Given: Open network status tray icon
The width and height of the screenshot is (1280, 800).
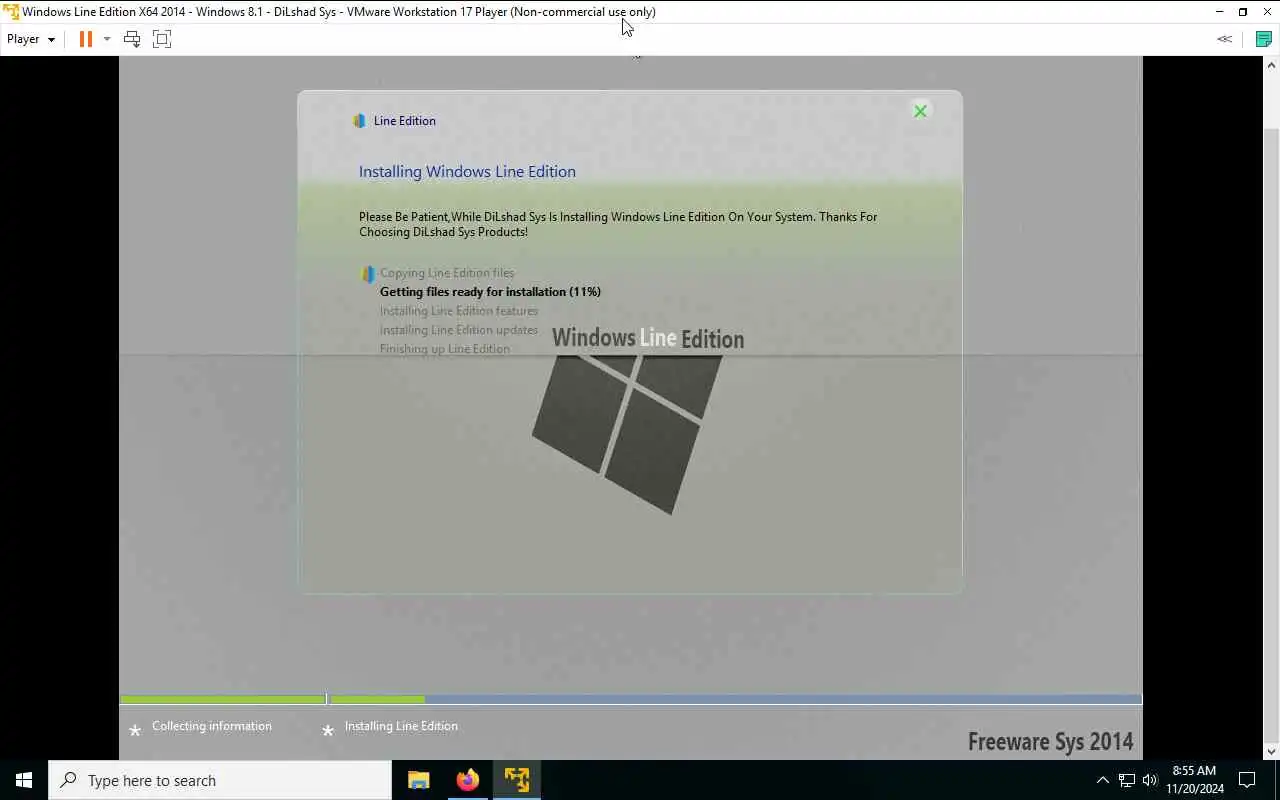Looking at the screenshot, I should pos(1126,780).
